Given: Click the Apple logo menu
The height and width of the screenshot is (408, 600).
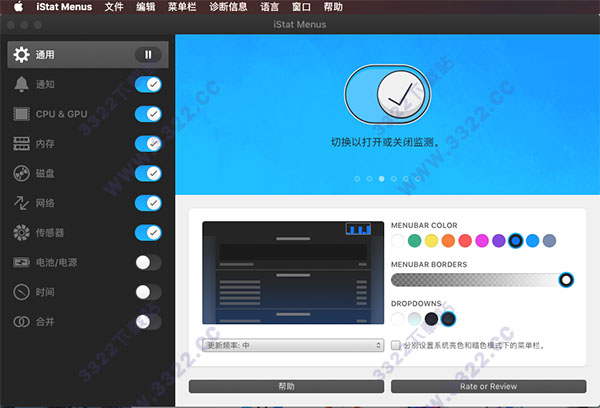Looking at the screenshot, I should pos(18,7).
